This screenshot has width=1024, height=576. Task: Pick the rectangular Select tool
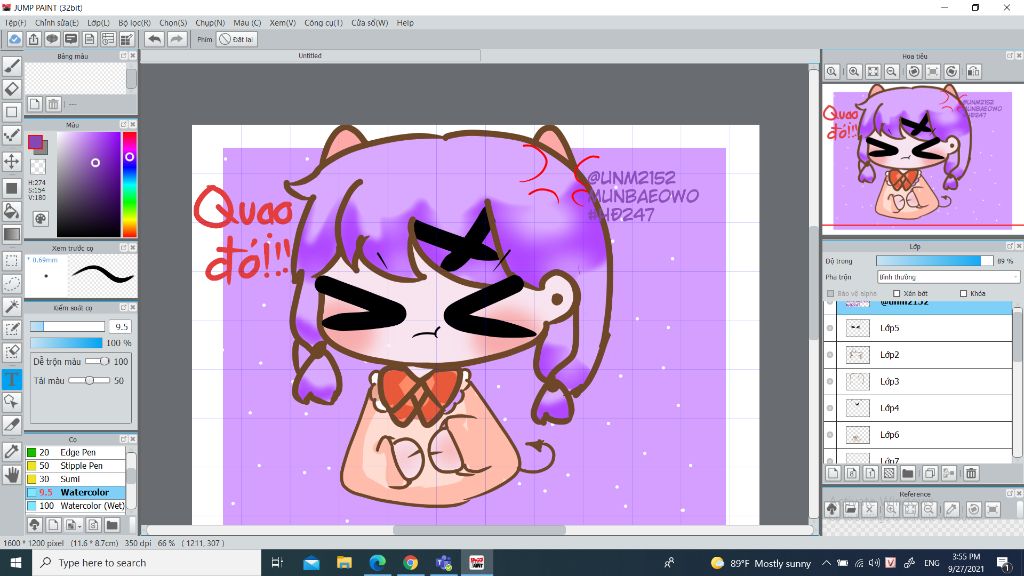[x=12, y=261]
